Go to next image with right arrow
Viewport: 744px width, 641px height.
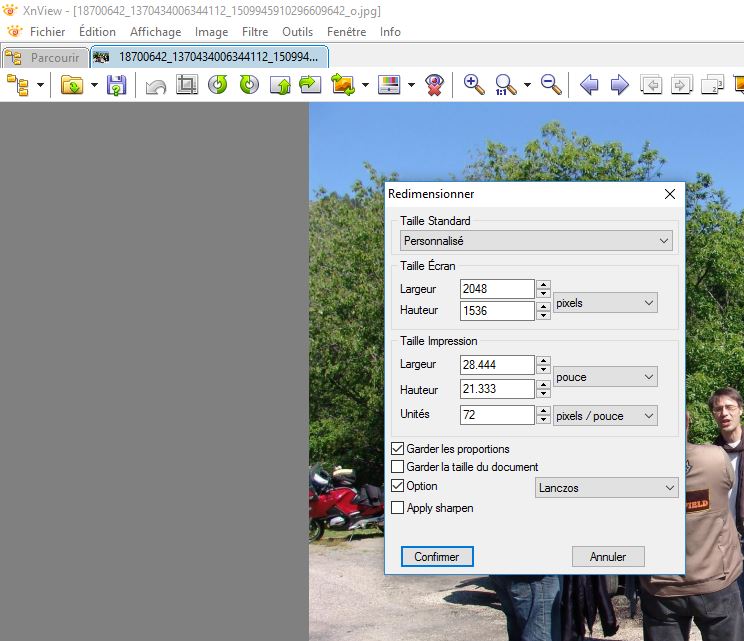pos(619,85)
